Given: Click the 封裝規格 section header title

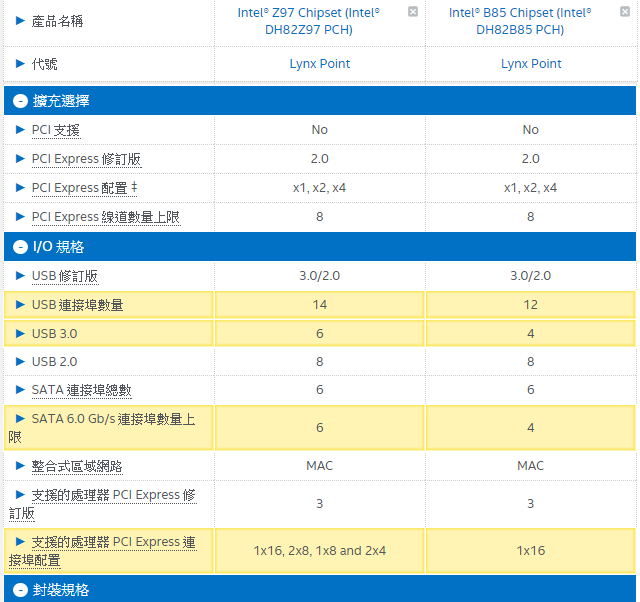Looking at the screenshot, I should (x=61, y=590).
